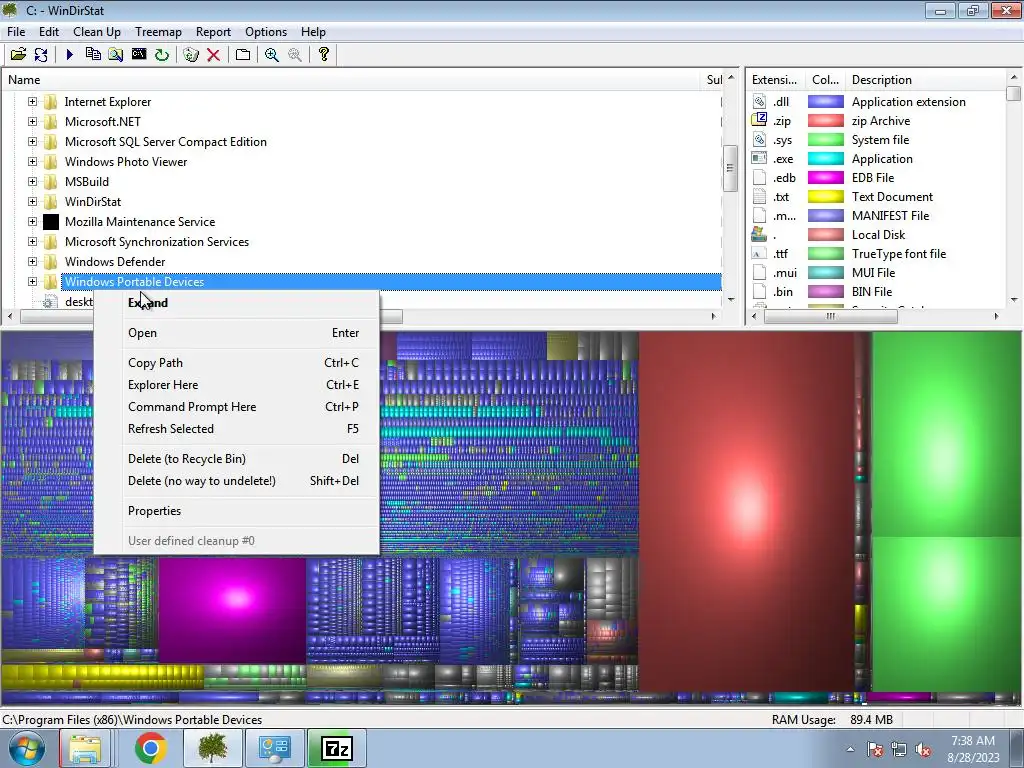Choose Expand in the context menu
Image resolution: width=1024 pixels, height=768 pixels.
[x=236, y=303]
